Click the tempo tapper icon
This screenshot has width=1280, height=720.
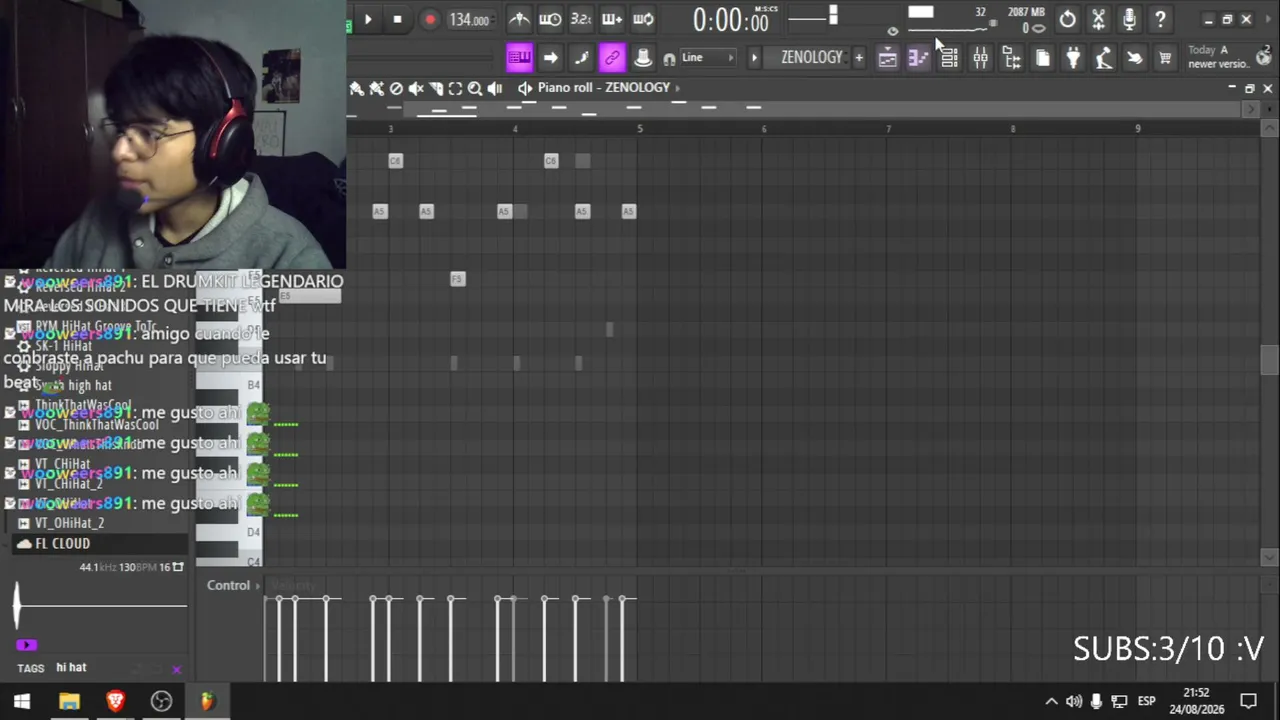pyautogui.click(x=1104, y=58)
